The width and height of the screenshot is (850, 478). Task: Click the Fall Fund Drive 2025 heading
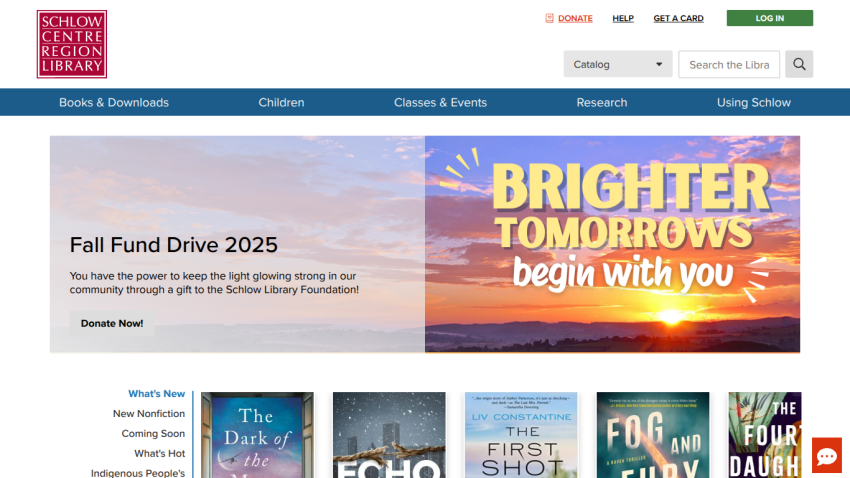pyautogui.click(x=173, y=245)
